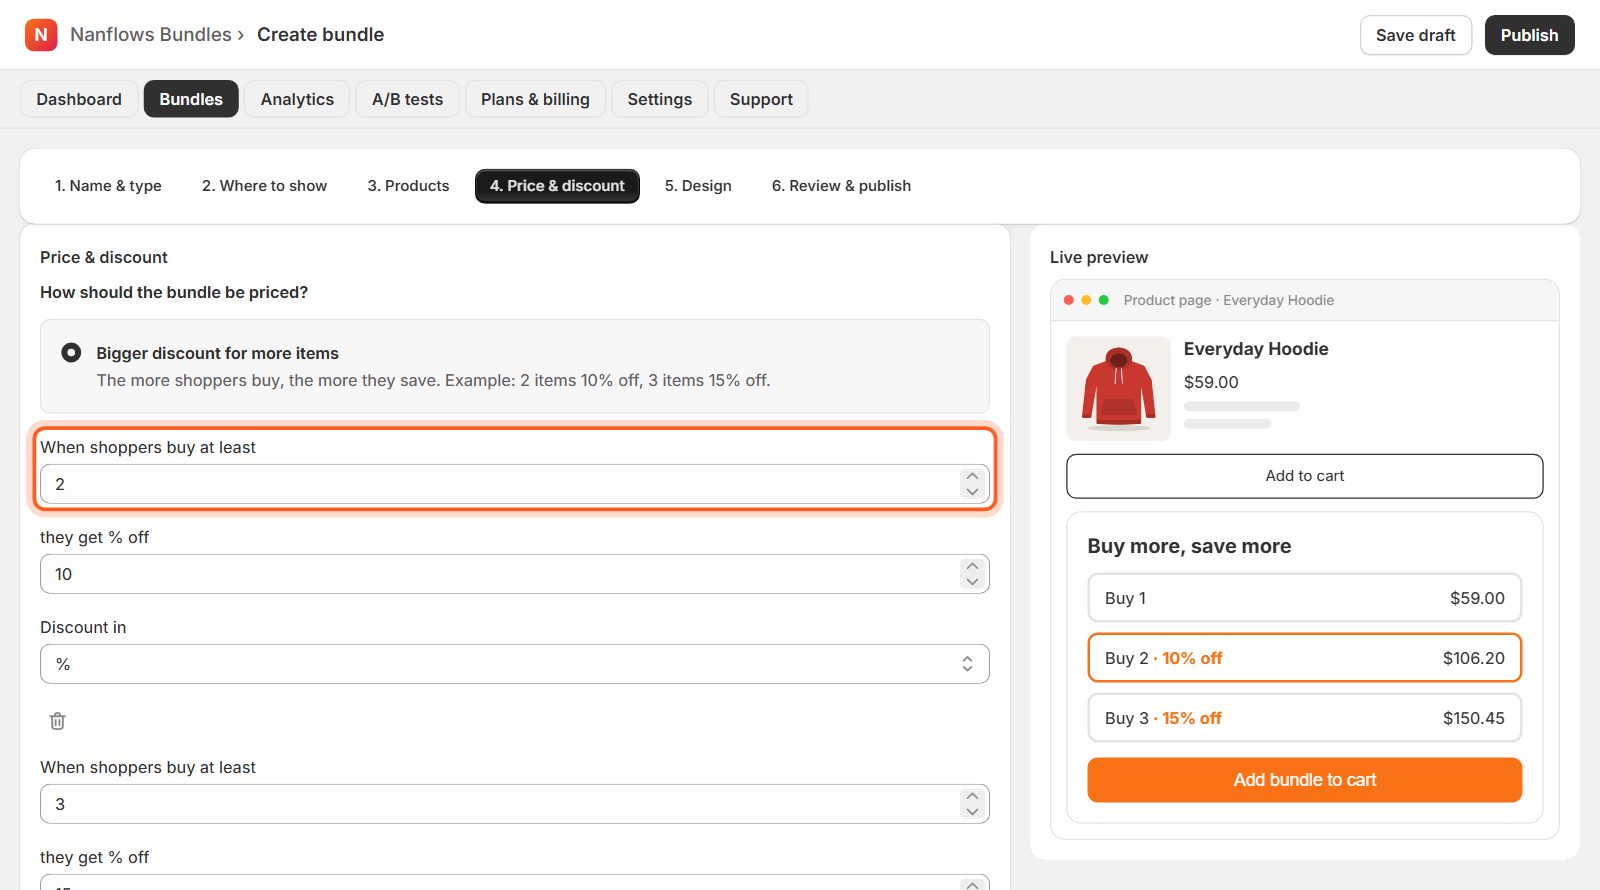Go to step 5. Design
The image size is (1600, 890).
point(698,186)
